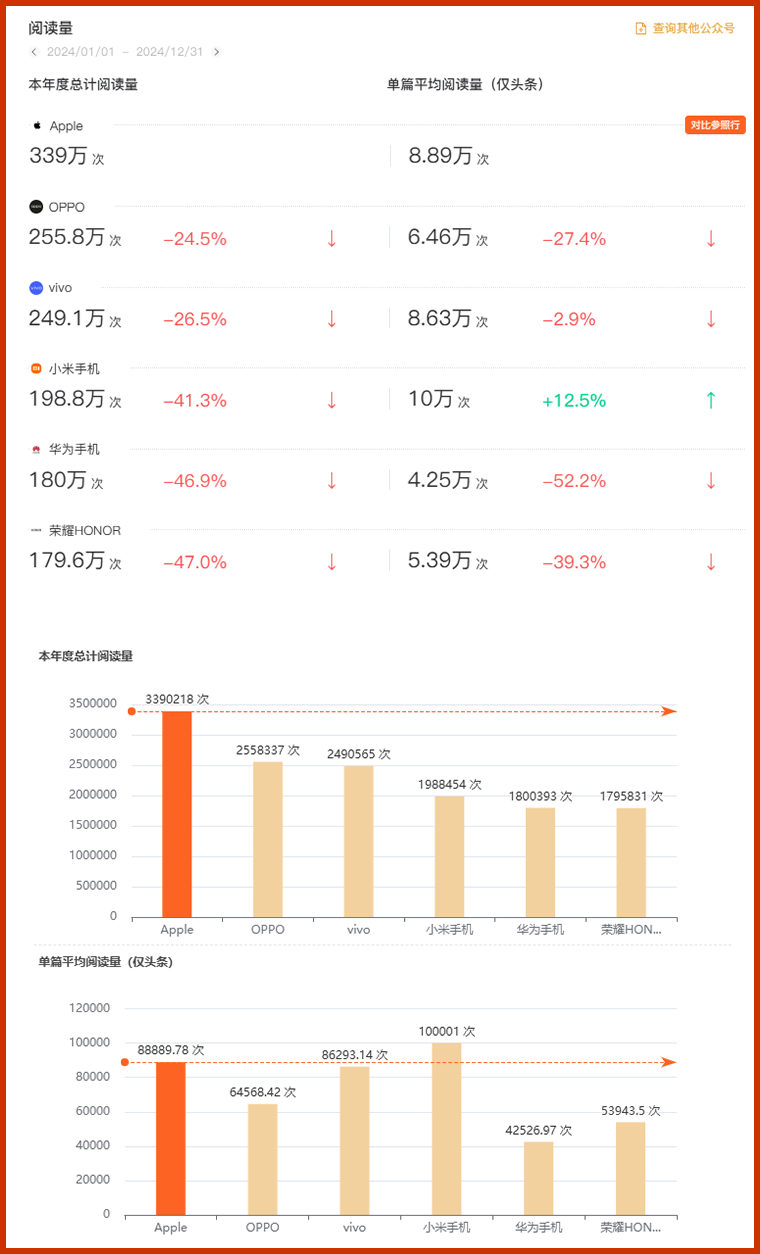Click the Apple total value 339万
This screenshot has height=1254, width=760.
pos(58,156)
